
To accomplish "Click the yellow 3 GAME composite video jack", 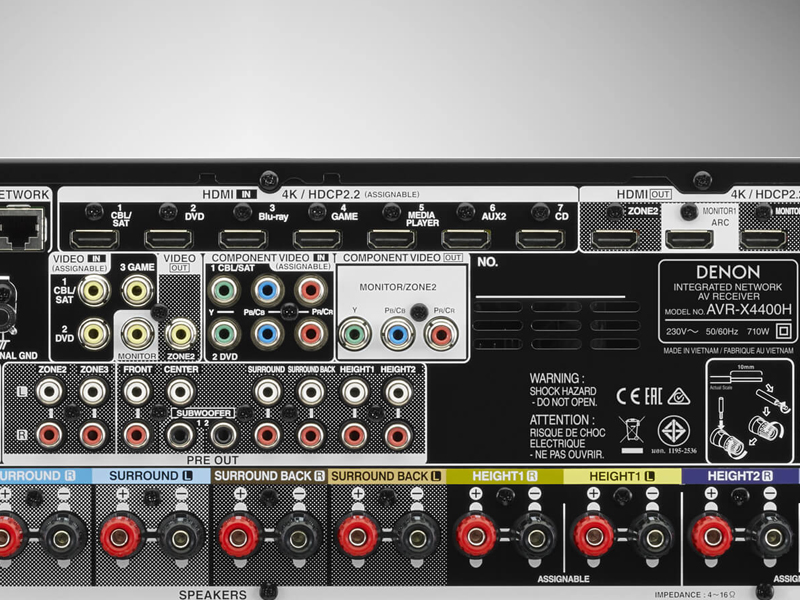I will pos(137,290).
